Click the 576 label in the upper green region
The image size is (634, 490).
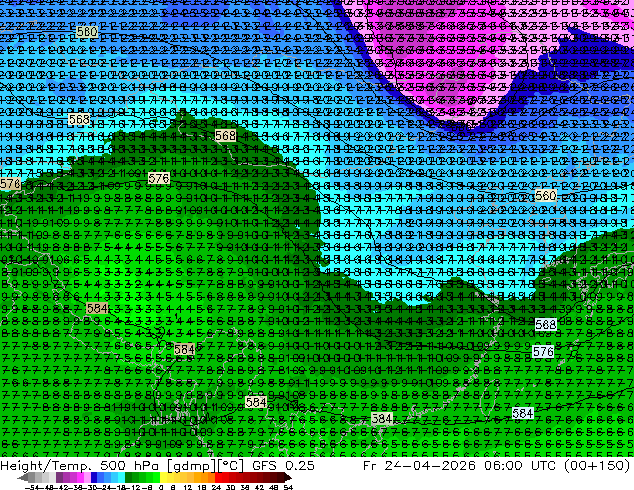pyautogui.click(x=159, y=178)
